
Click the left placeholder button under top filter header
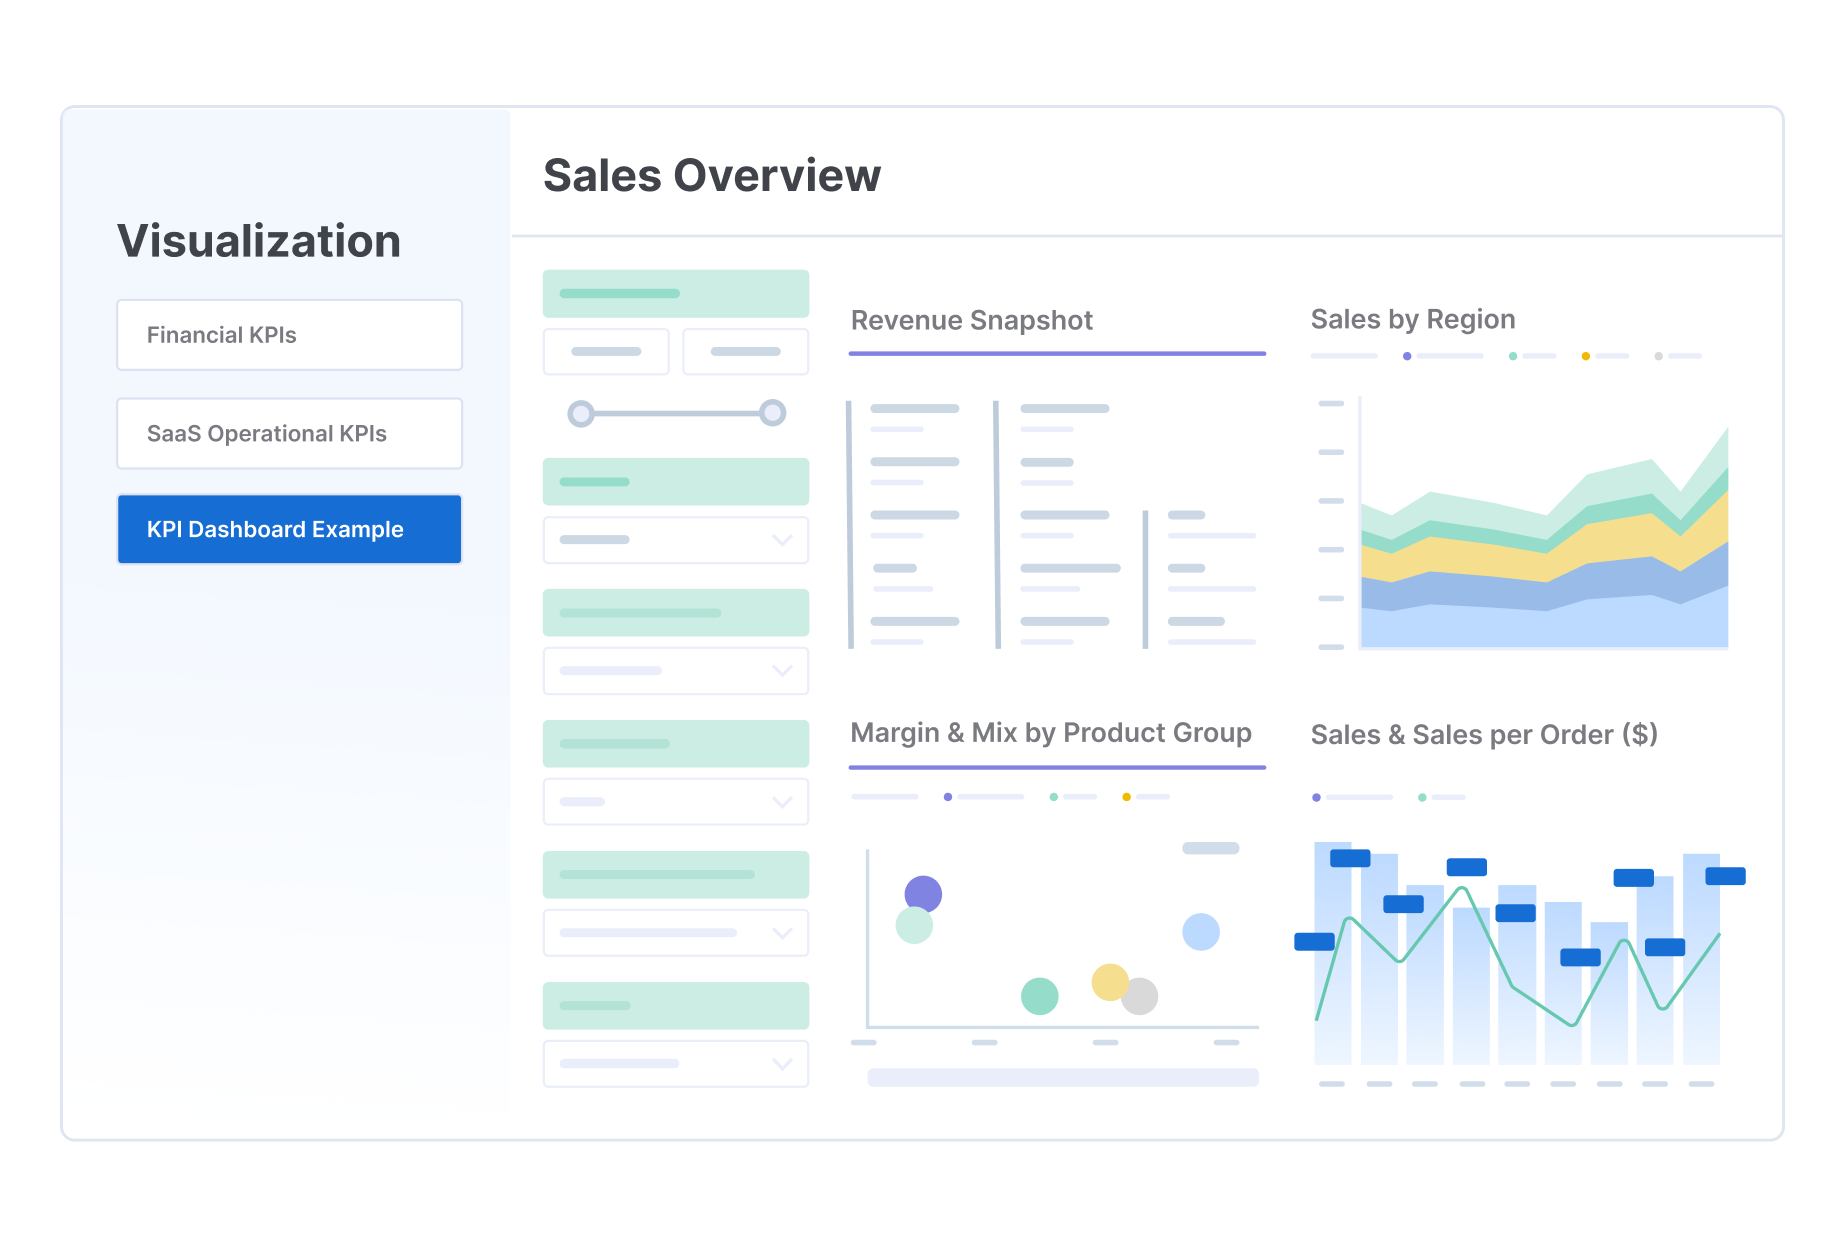point(606,352)
